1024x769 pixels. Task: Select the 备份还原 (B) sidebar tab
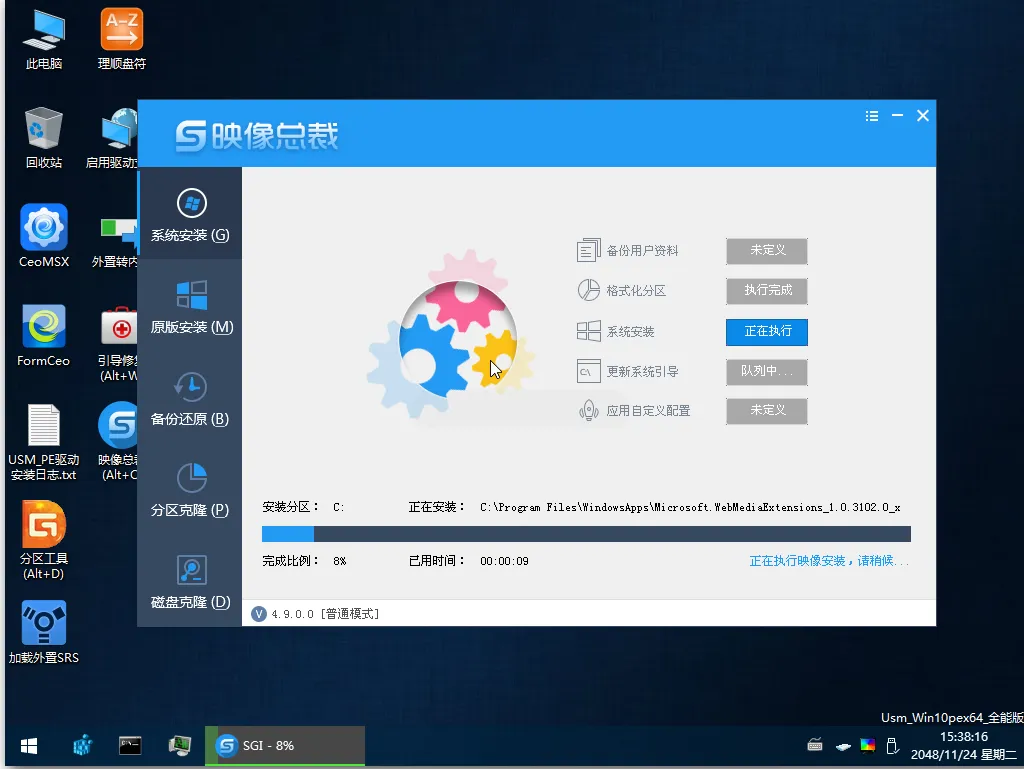pyautogui.click(x=190, y=398)
